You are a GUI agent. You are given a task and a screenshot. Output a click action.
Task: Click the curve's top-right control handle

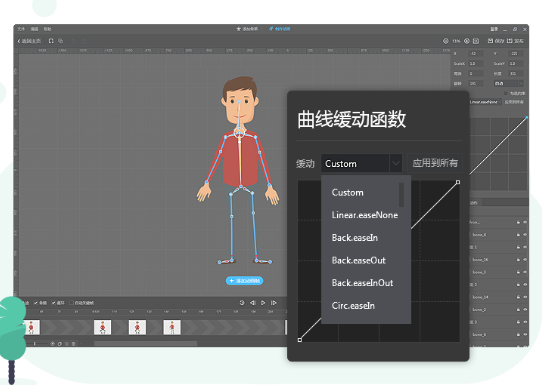(x=458, y=182)
